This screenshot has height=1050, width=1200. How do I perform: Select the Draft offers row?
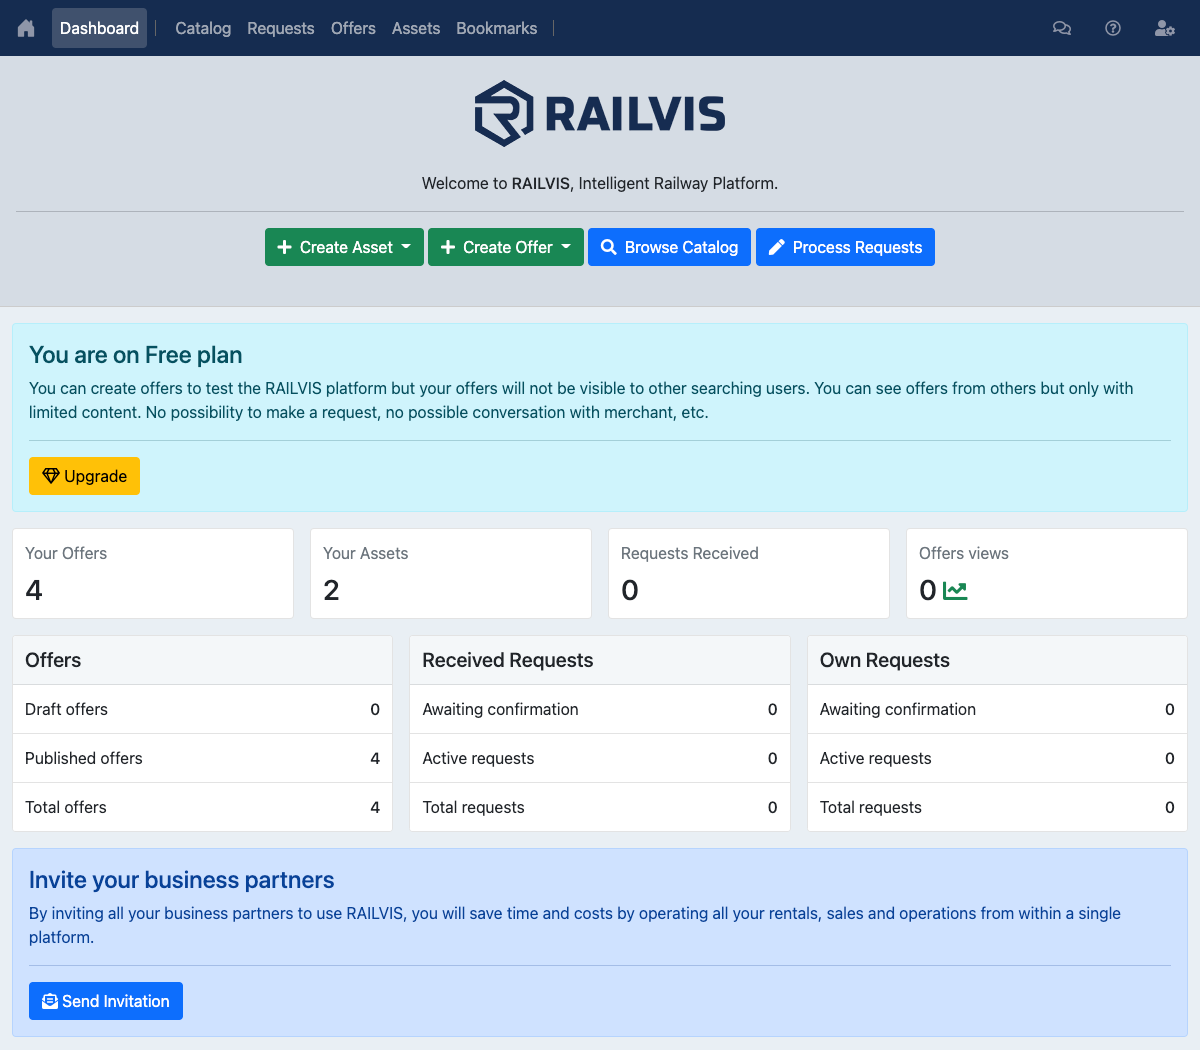(202, 709)
